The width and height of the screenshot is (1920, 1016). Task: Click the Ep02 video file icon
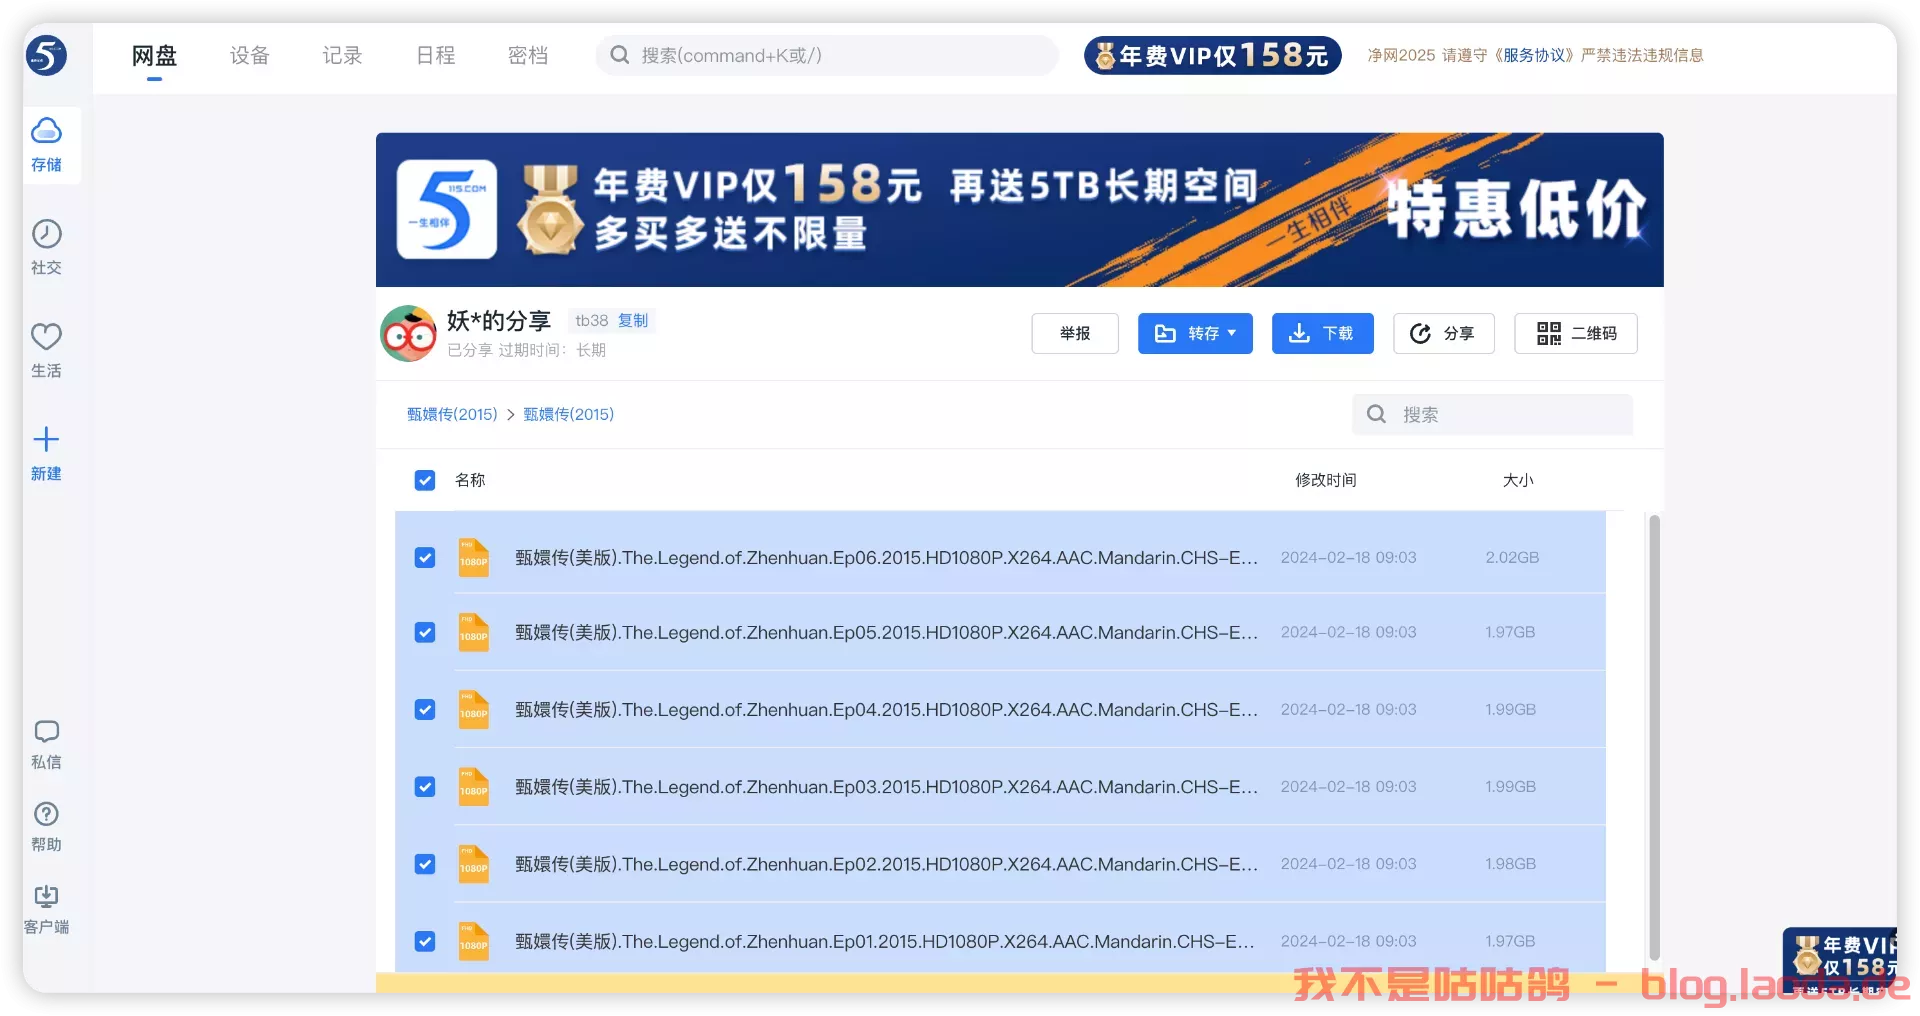(x=473, y=864)
